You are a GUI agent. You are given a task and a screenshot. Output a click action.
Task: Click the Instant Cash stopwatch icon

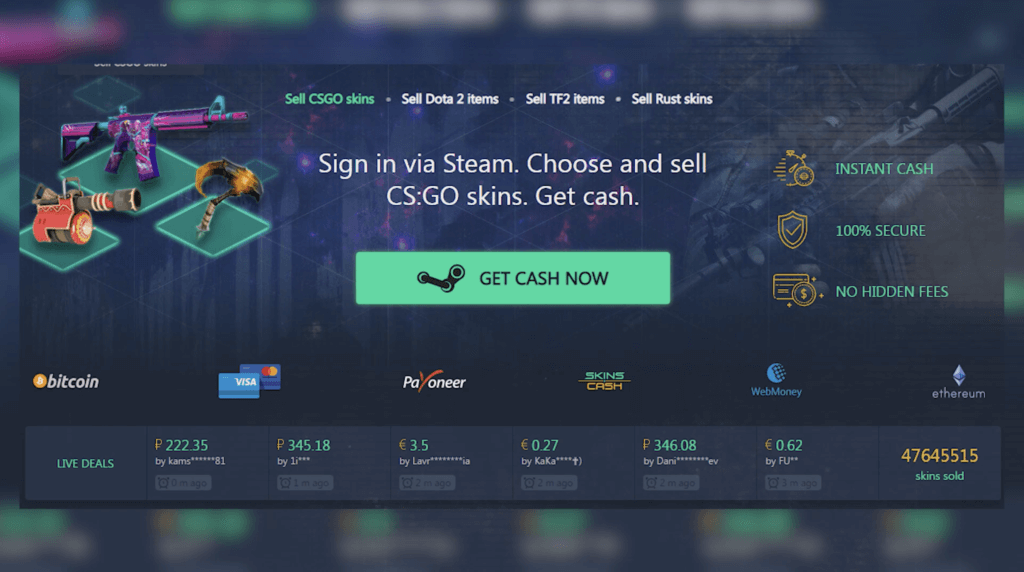(794, 169)
